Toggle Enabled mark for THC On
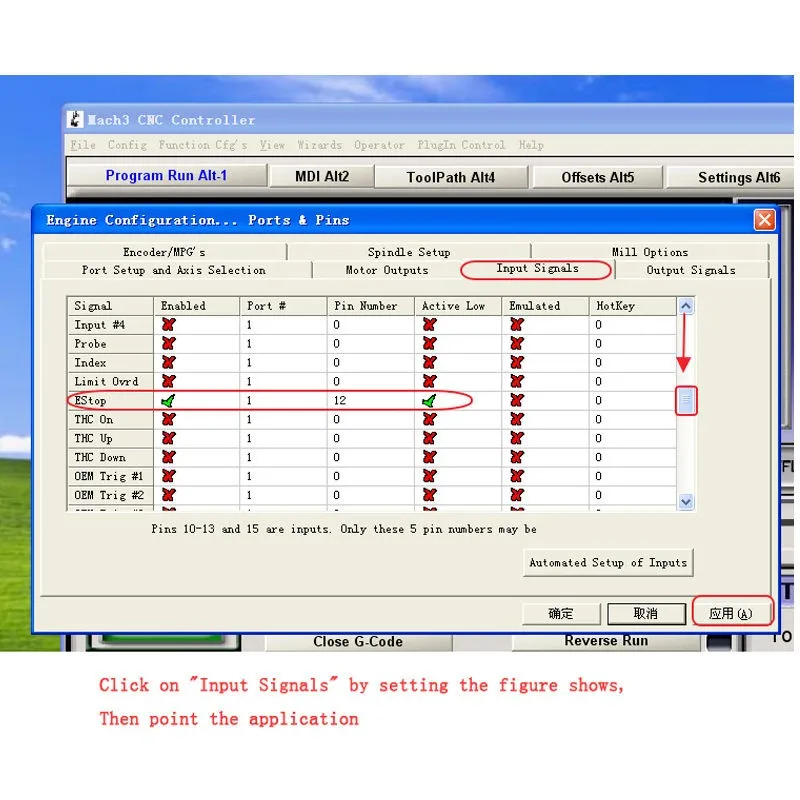Screen dimensions: 800x800 coord(168,419)
